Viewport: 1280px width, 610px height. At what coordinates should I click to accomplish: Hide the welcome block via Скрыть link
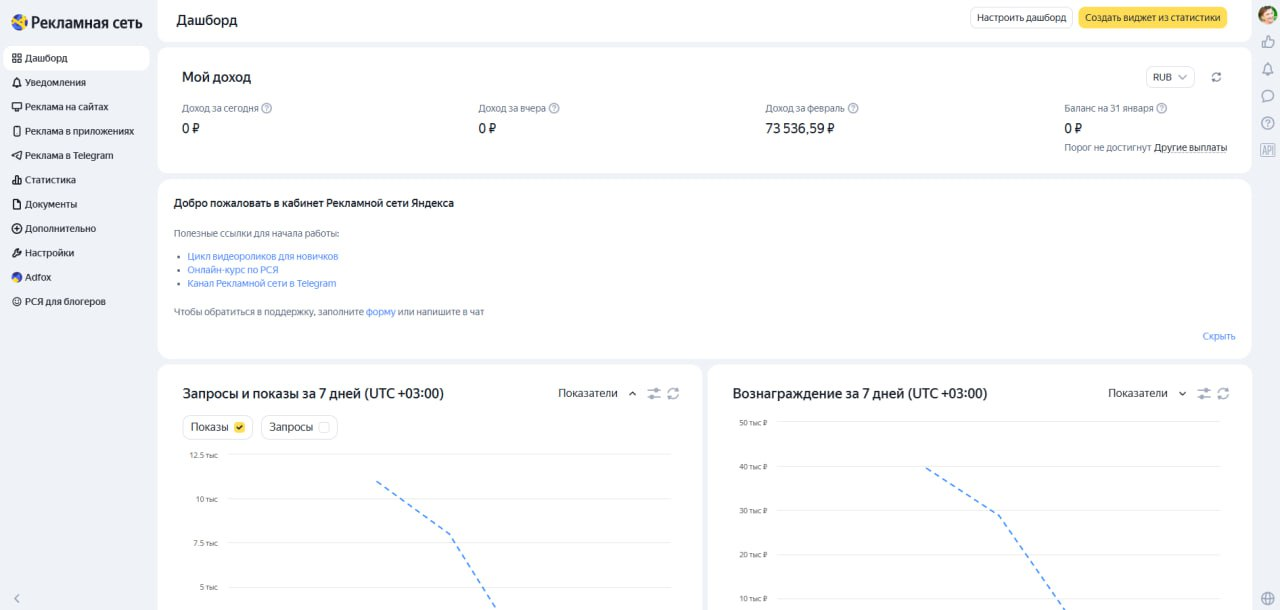point(1218,336)
